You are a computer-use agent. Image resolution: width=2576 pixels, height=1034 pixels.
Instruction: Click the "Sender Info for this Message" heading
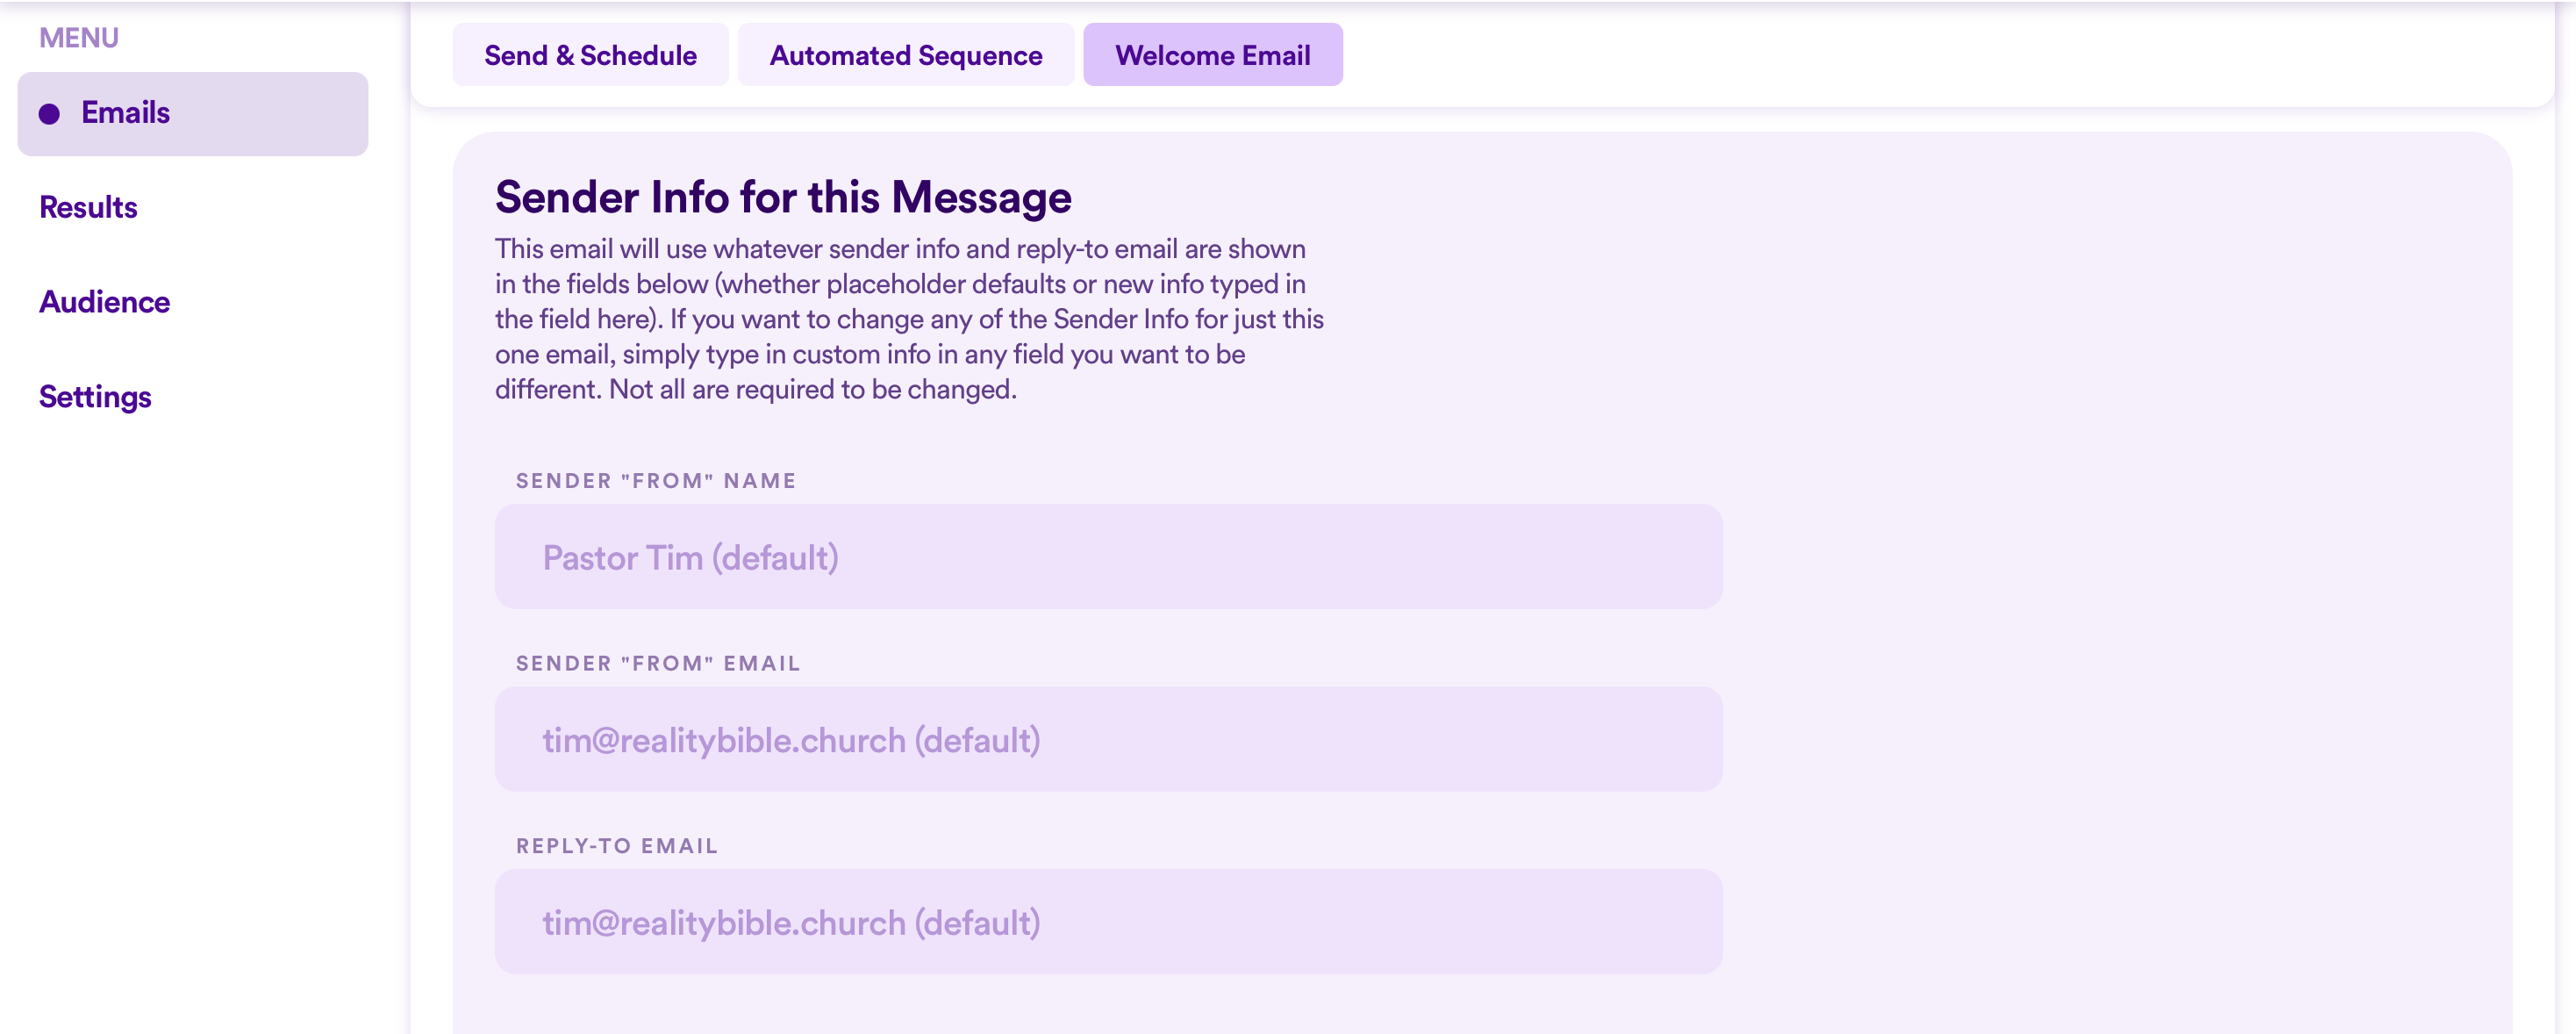783,197
